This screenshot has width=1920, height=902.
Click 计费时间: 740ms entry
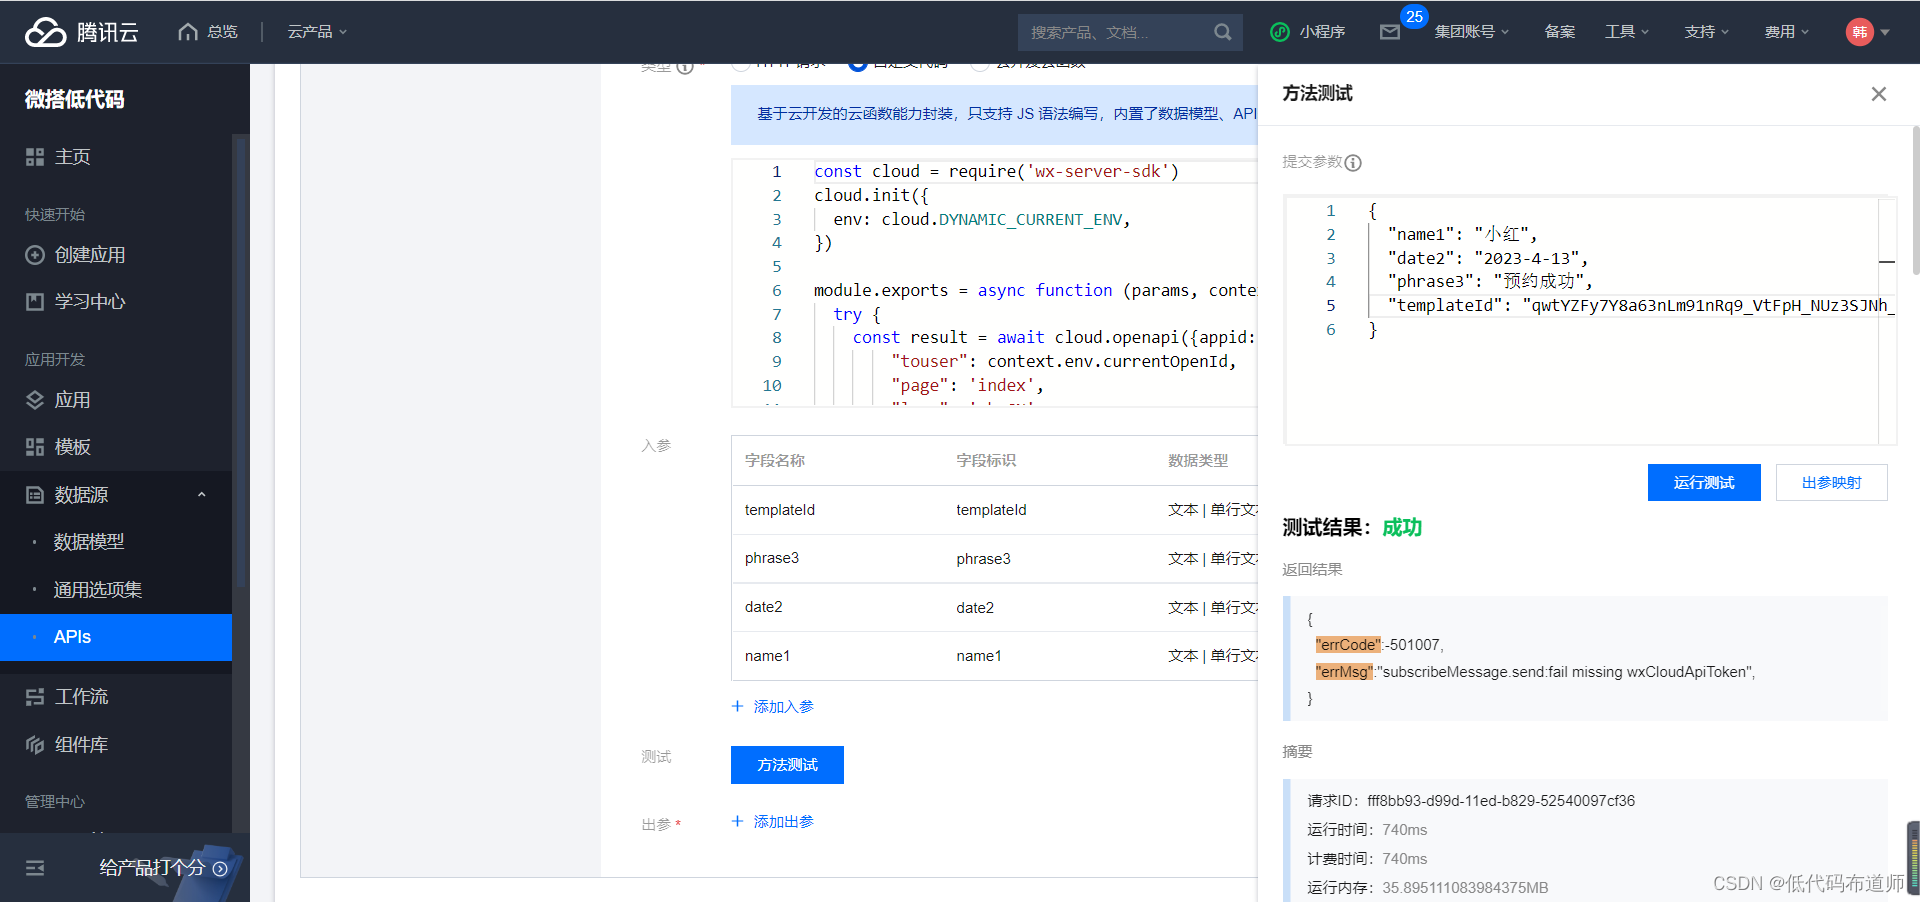point(1367,859)
